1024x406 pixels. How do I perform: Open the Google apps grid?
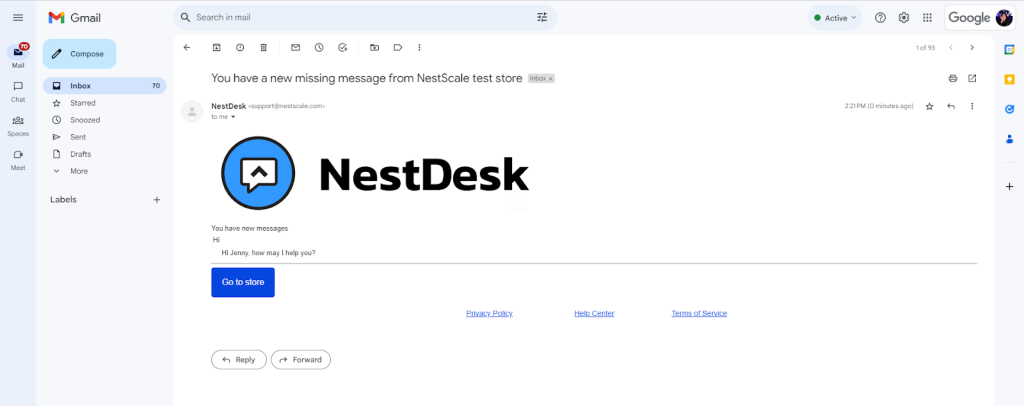pyautogui.click(x=927, y=18)
